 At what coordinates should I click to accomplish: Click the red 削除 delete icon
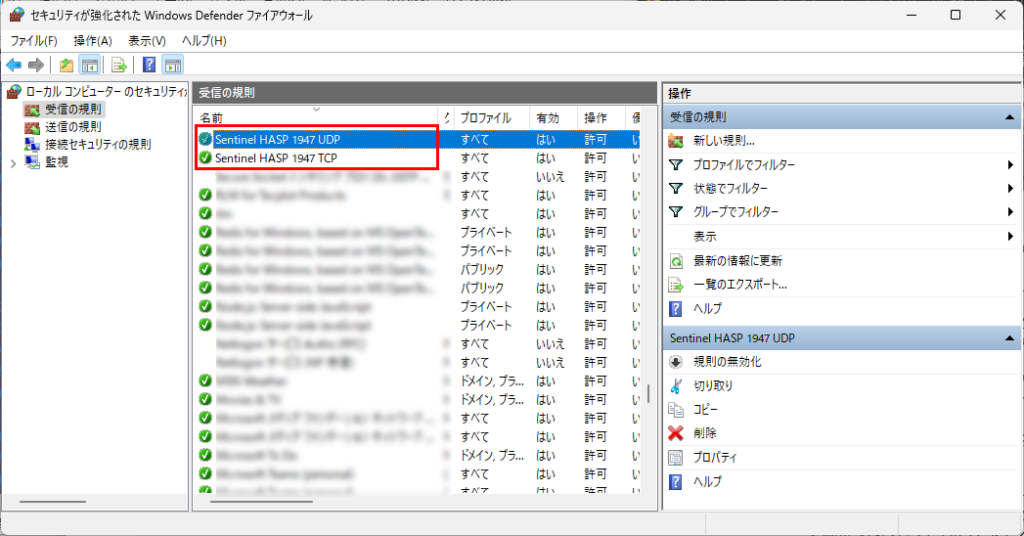tap(676, 433)
